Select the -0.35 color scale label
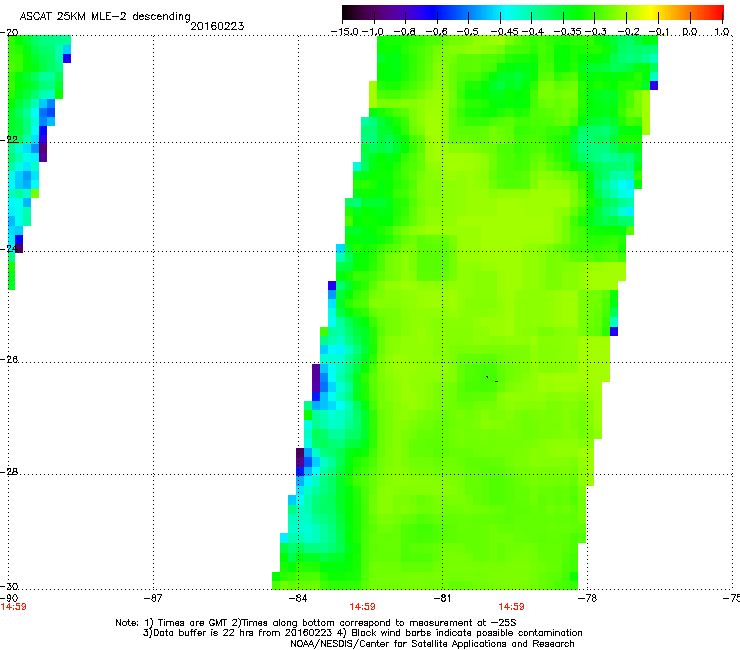Image resolution: width=740 pixels, height=650 pixels. pos(567,32)
